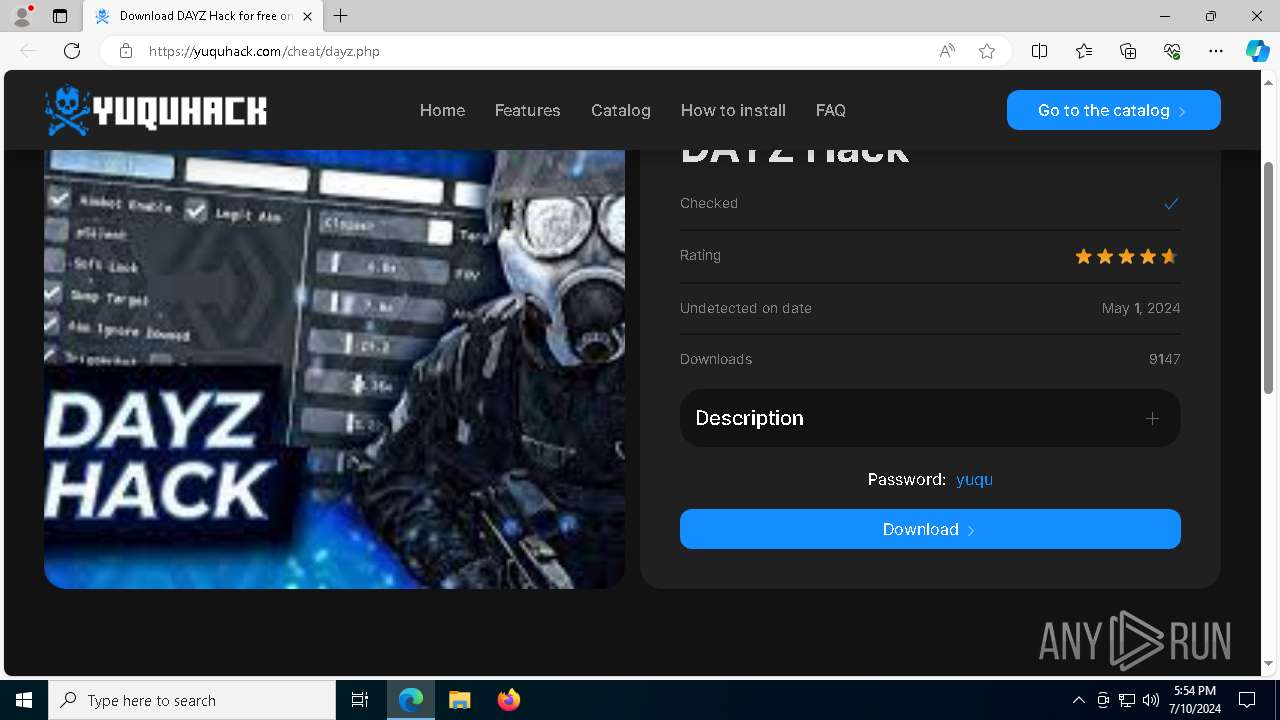Open How to install page
The width and height of the screenshot is (1280, 720).
point(733,110)
